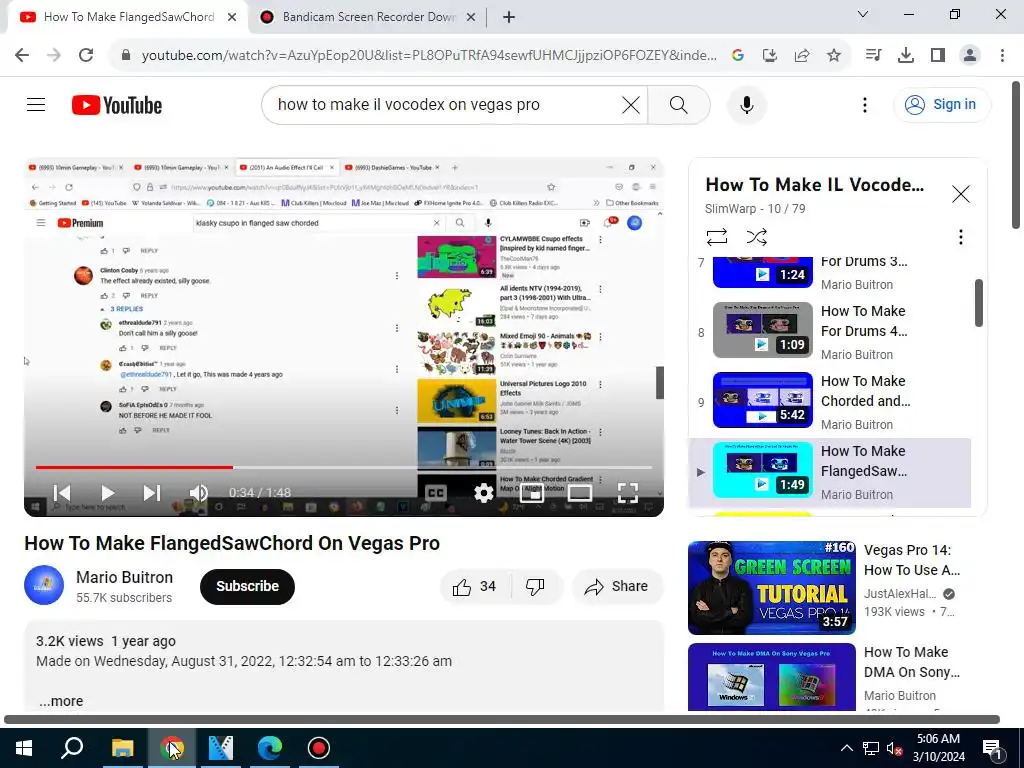Skip to the previous playlist video
The height and width of the screenshot is (768, 1024).
tap(62, 492)
